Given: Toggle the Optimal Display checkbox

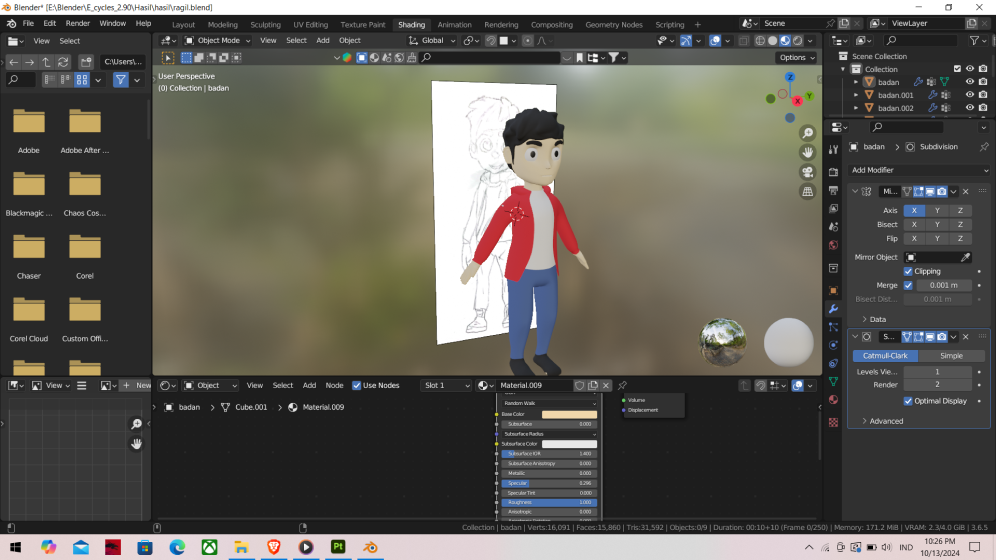Looking at the screenshot, I should [x=908, y=401].
